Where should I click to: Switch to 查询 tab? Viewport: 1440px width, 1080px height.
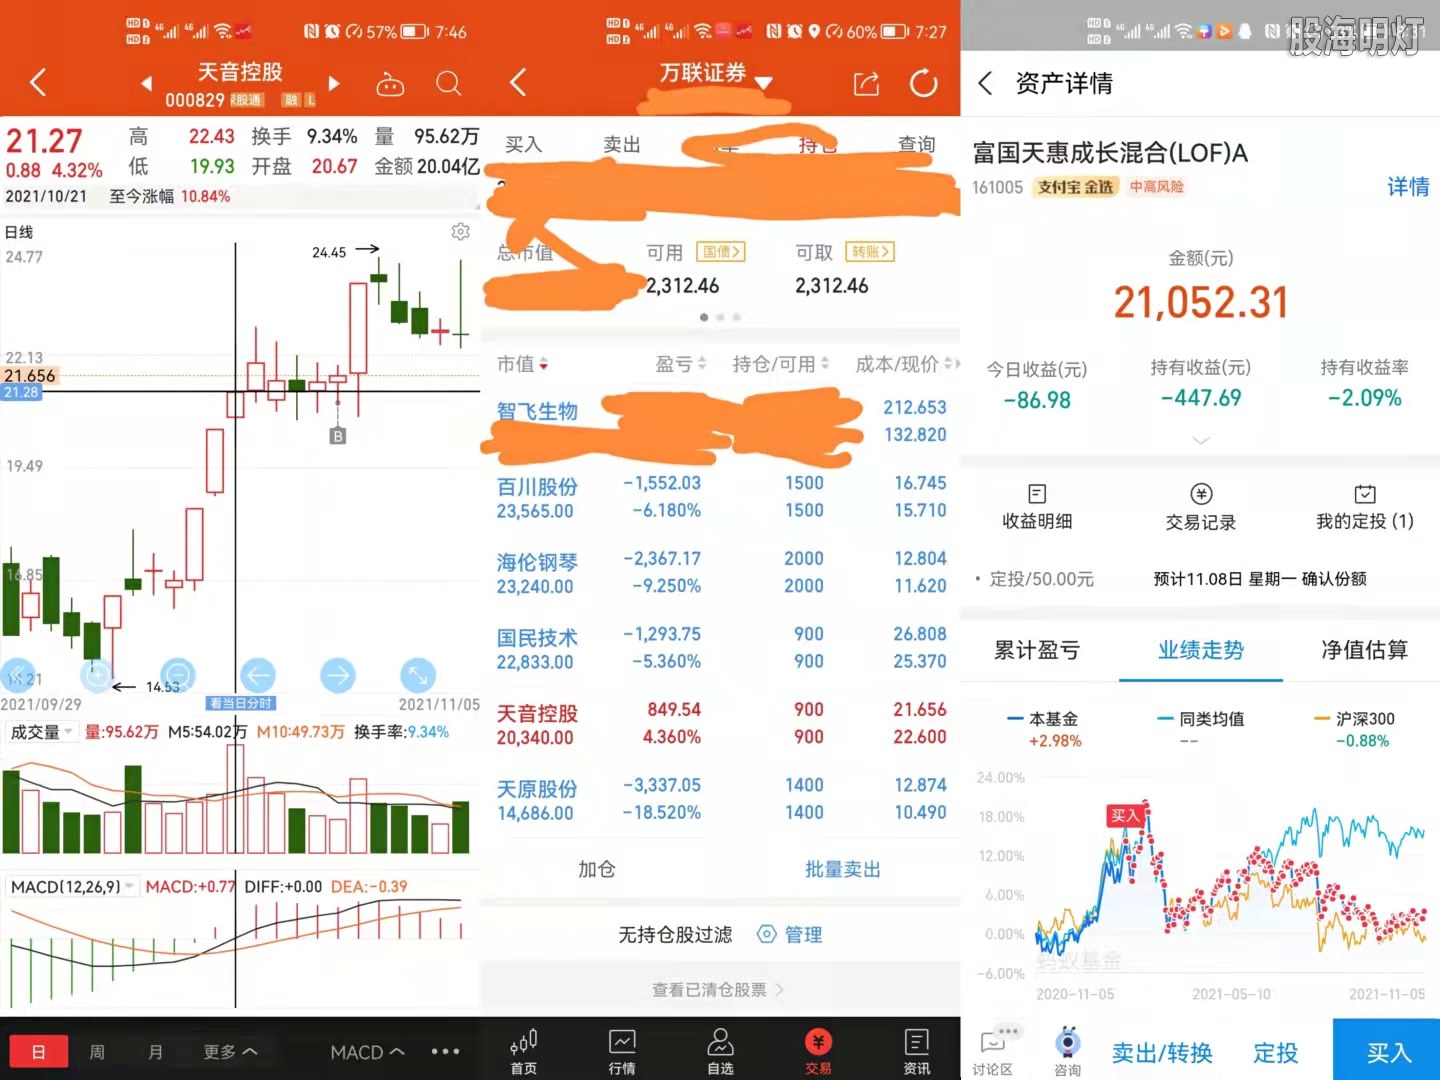coord(916,145)
